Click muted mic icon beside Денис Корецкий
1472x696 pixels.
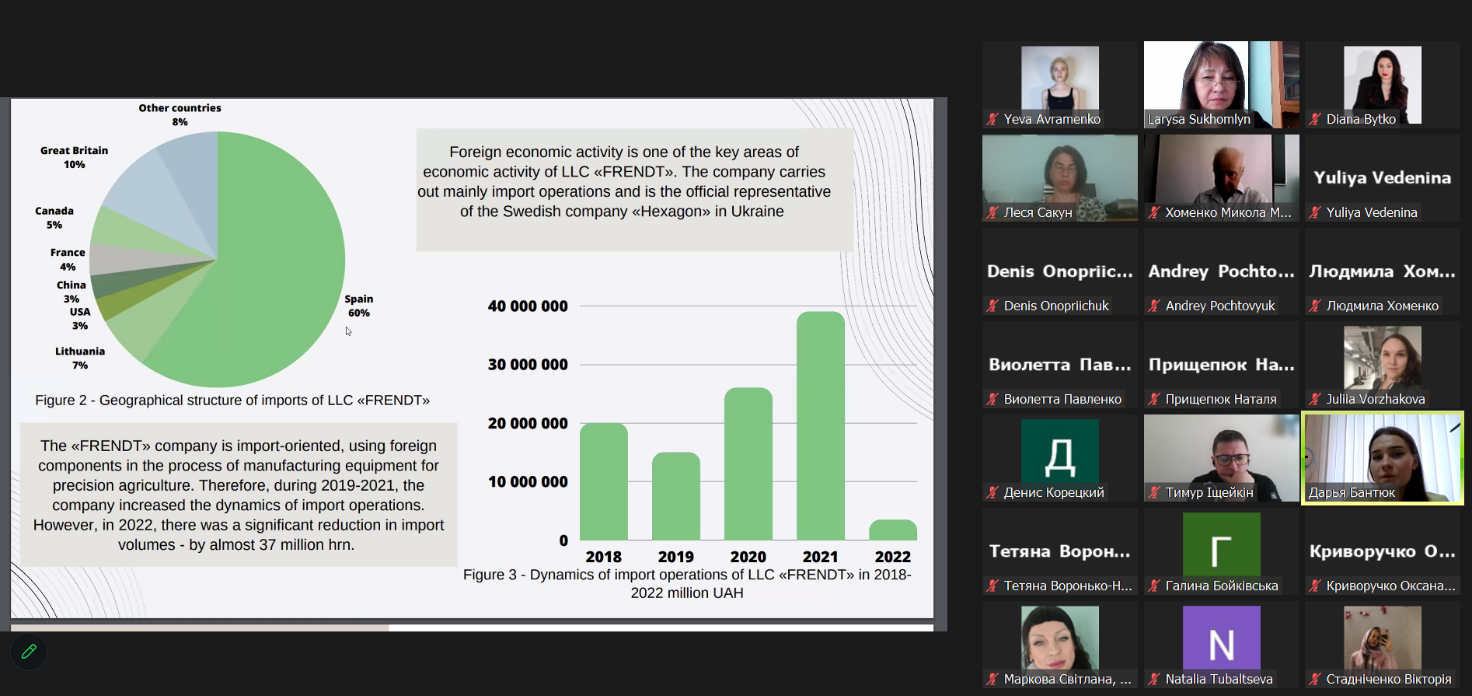coord(993,492)
